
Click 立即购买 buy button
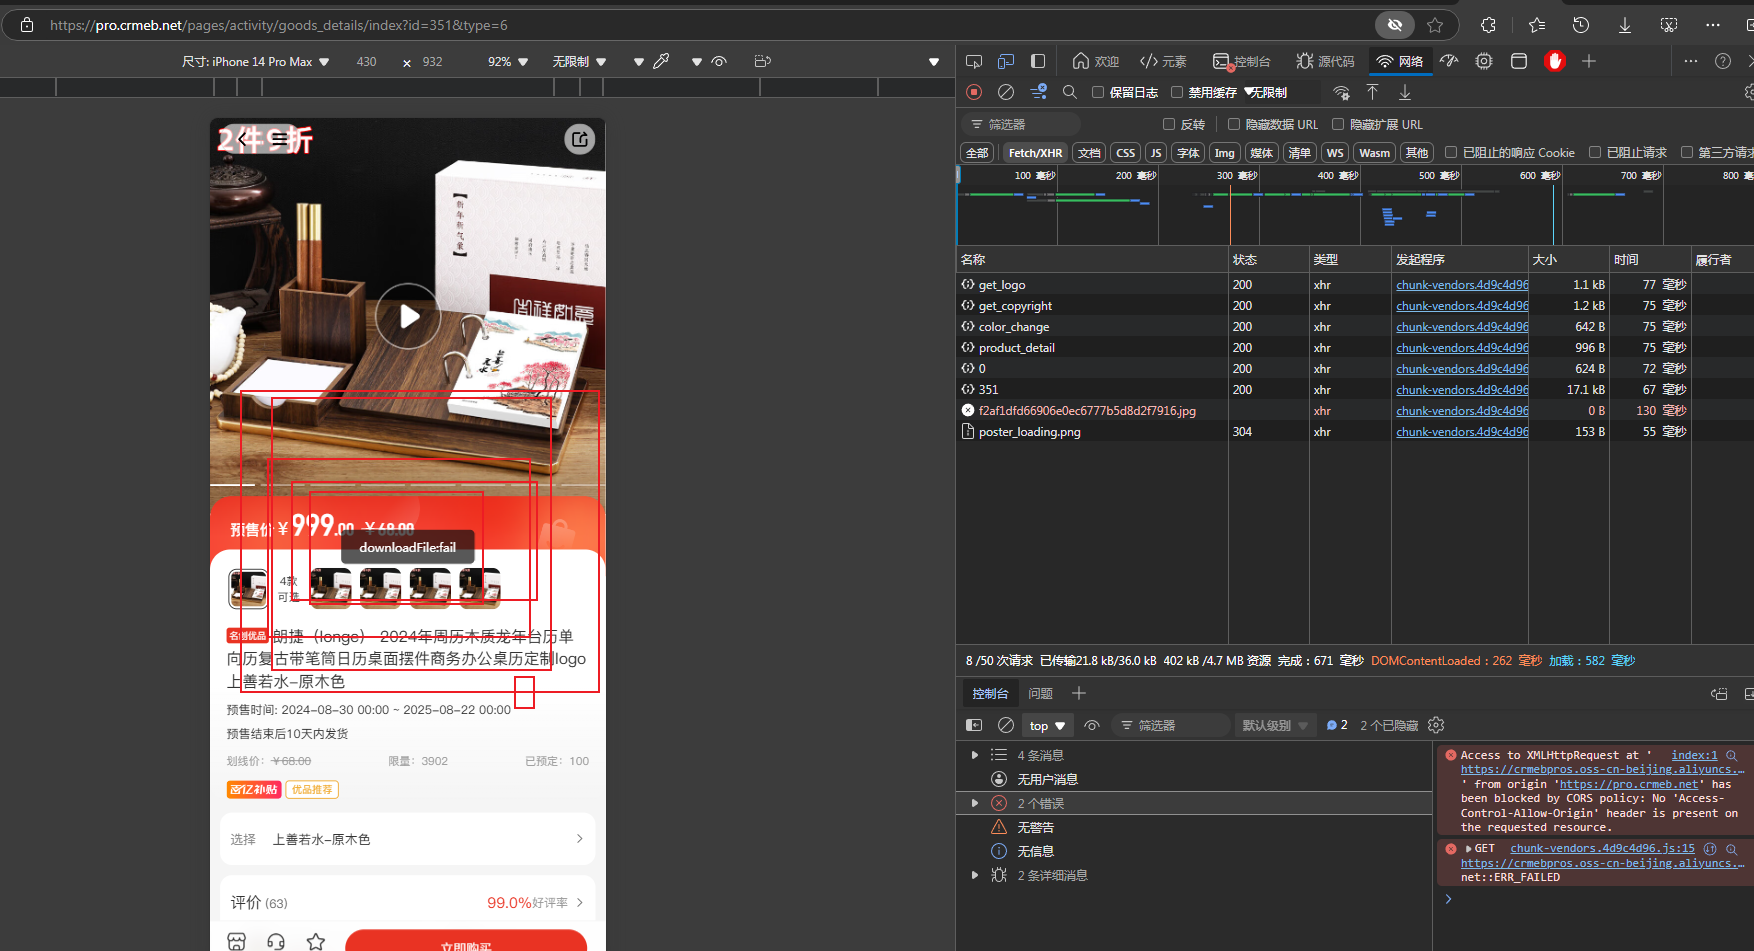click(x=466, y=940)
